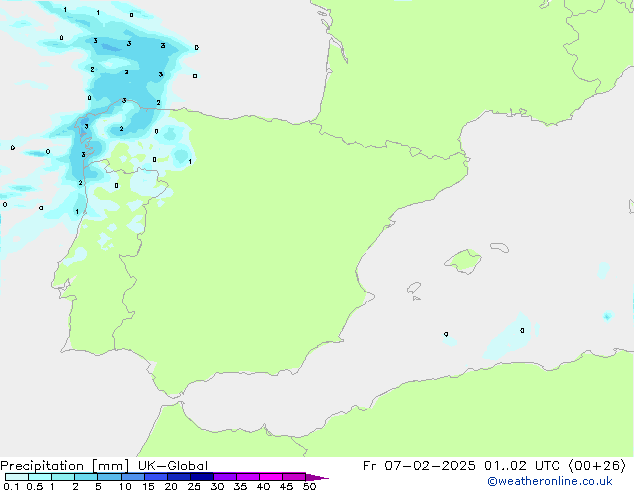
Task: Click the above-50 arrow tip of the legend
Action: pos(317,477)
